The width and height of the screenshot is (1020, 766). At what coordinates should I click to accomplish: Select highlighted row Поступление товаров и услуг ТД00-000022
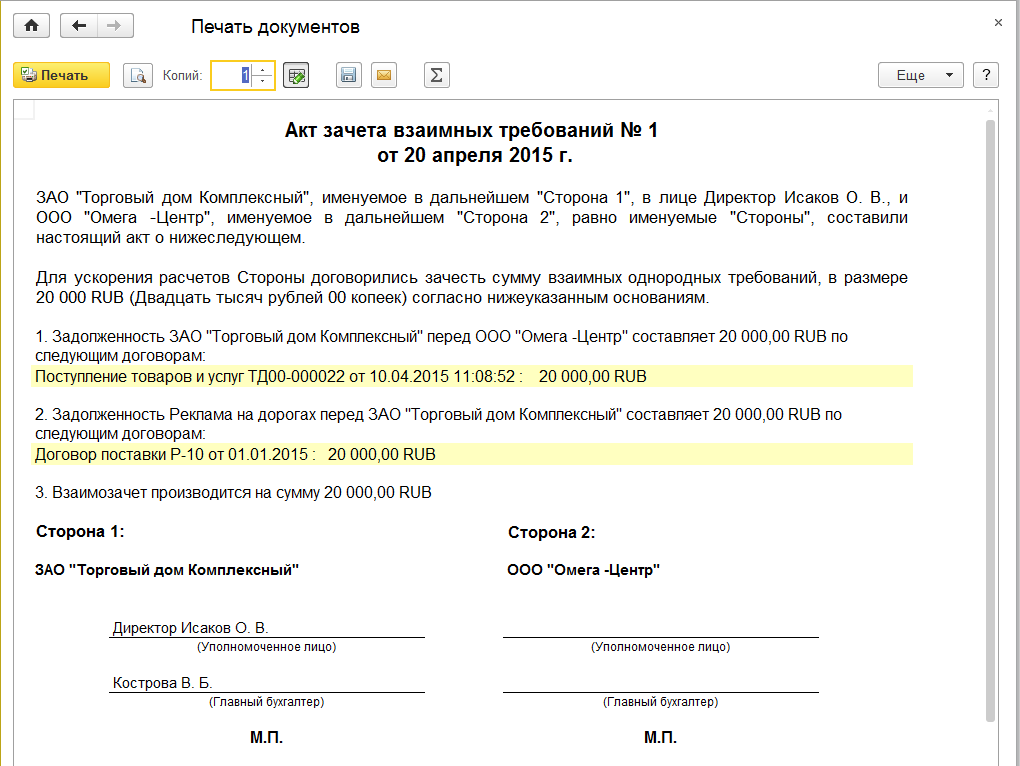[472, 376]
